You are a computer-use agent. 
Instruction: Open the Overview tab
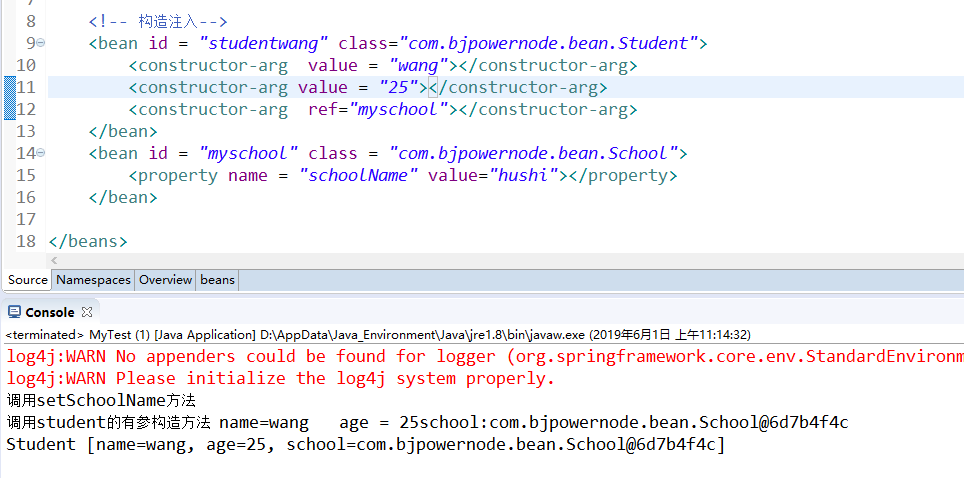pyautogui.click(x=165, y=280)
